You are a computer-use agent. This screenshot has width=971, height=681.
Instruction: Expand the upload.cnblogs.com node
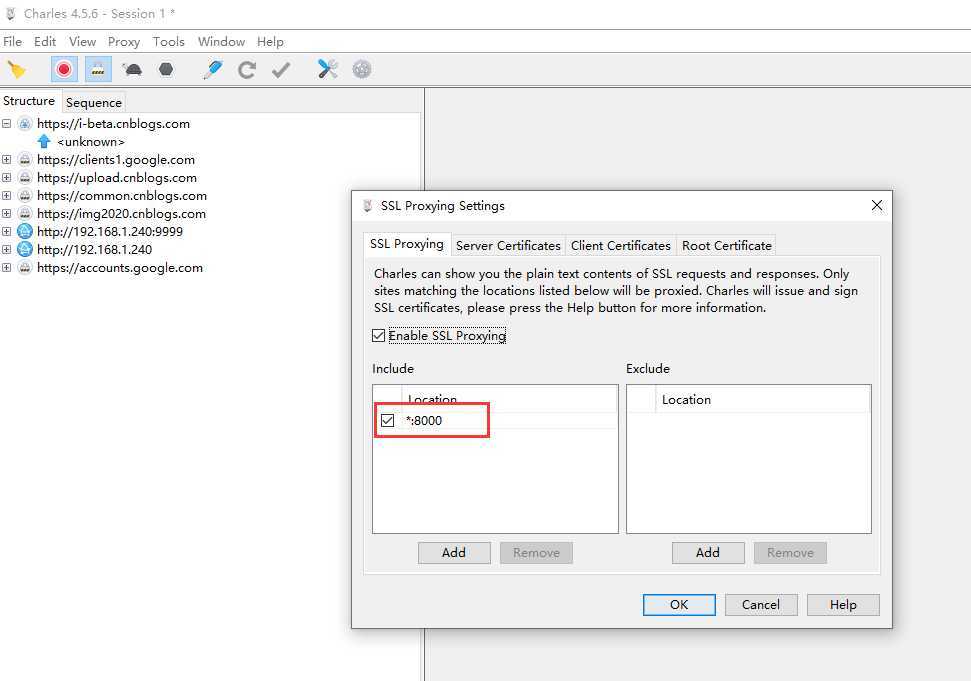[6, 178]
